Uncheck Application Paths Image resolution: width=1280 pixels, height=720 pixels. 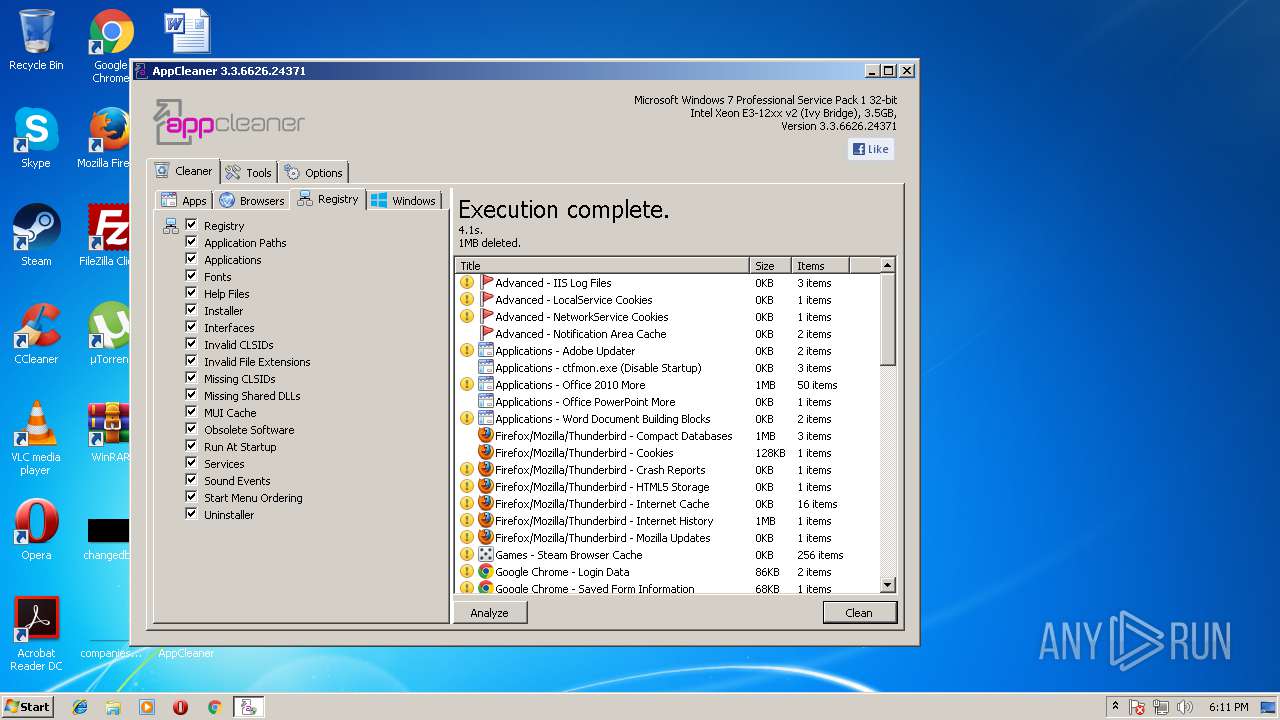coord(191,242)
